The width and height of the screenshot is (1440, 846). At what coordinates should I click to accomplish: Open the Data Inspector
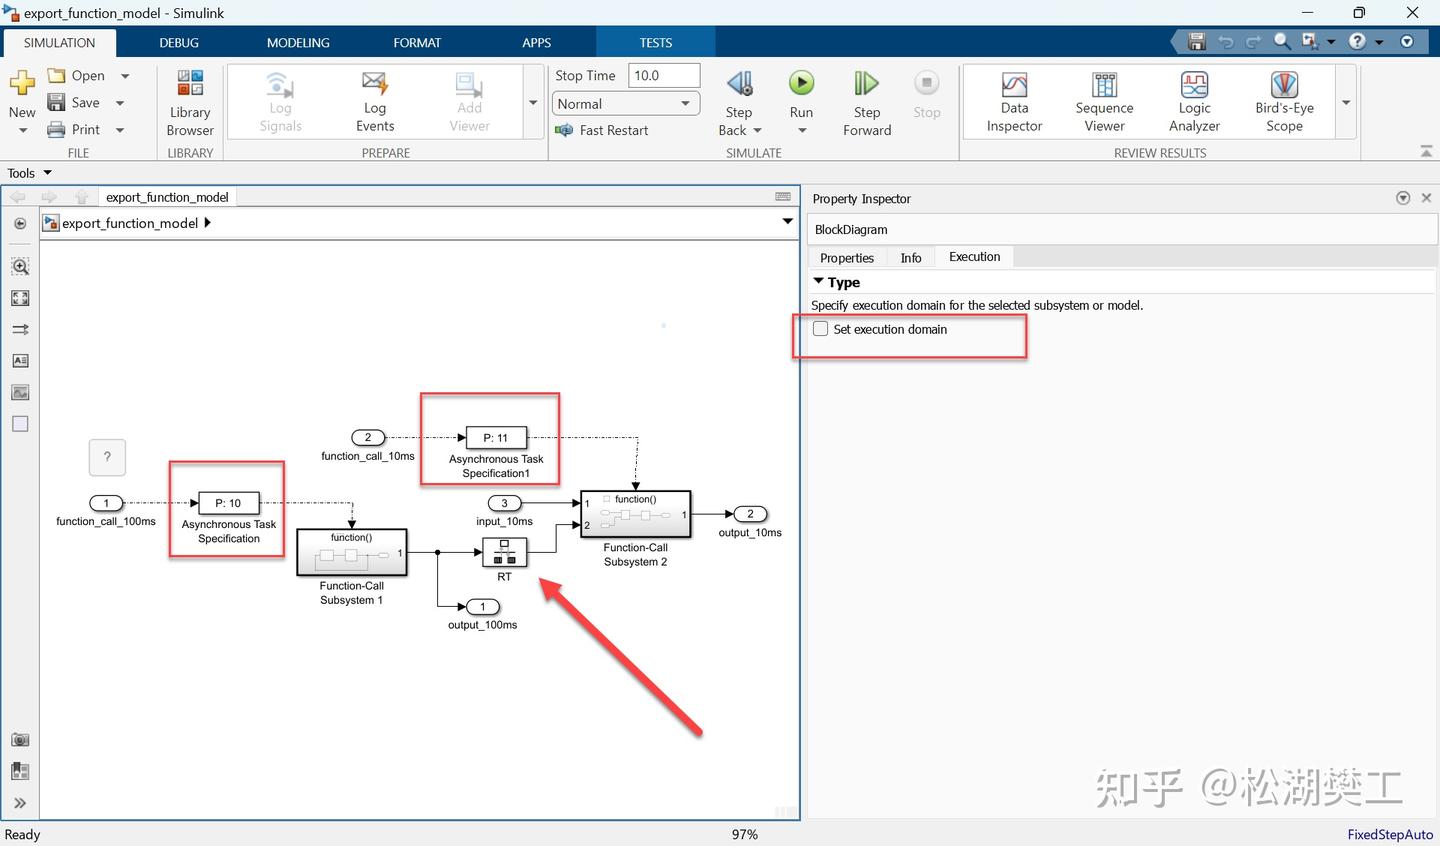pos(1014,102)
